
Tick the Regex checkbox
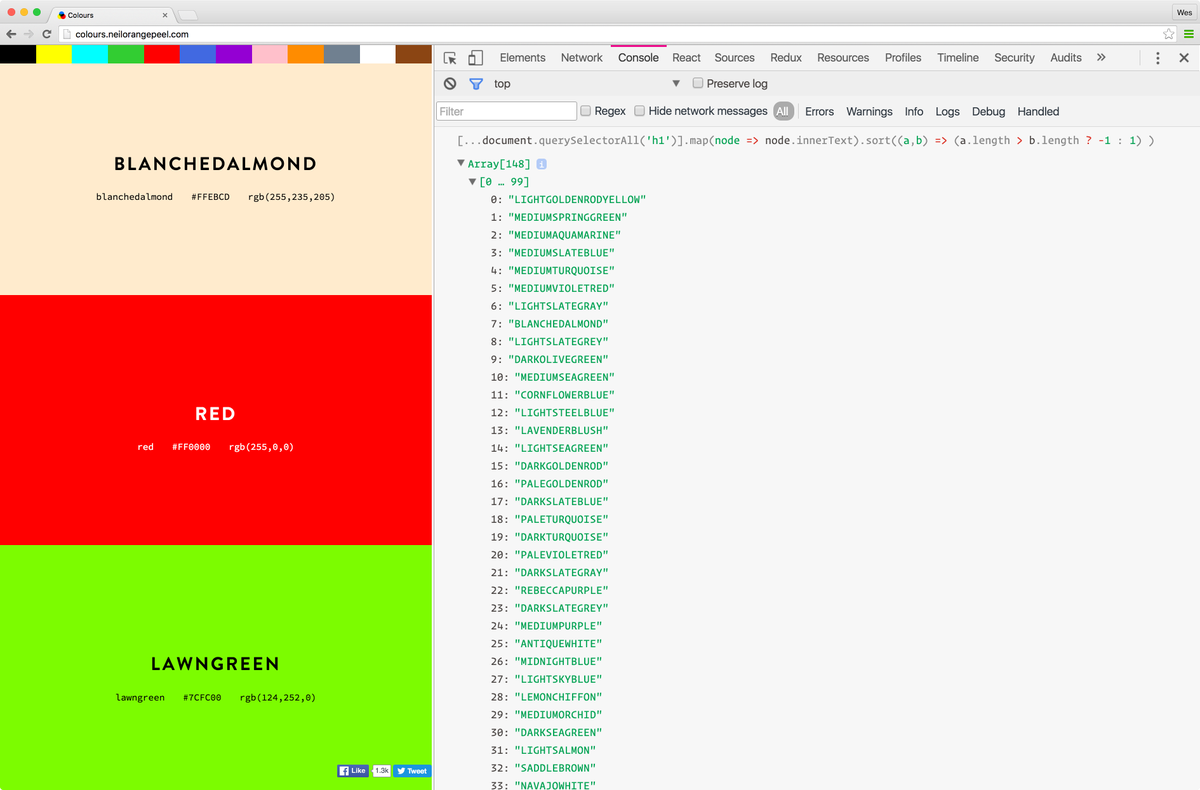point(586,111)
